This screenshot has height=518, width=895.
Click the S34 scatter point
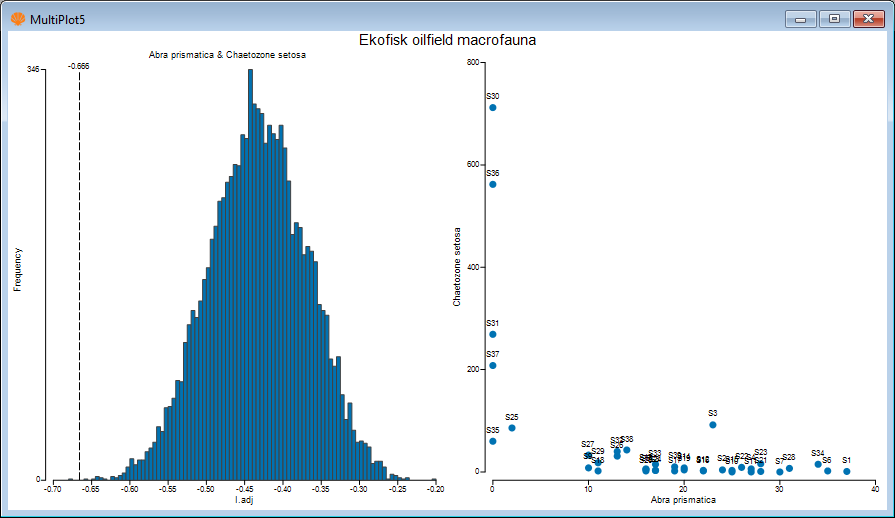[x=818, y=464]
